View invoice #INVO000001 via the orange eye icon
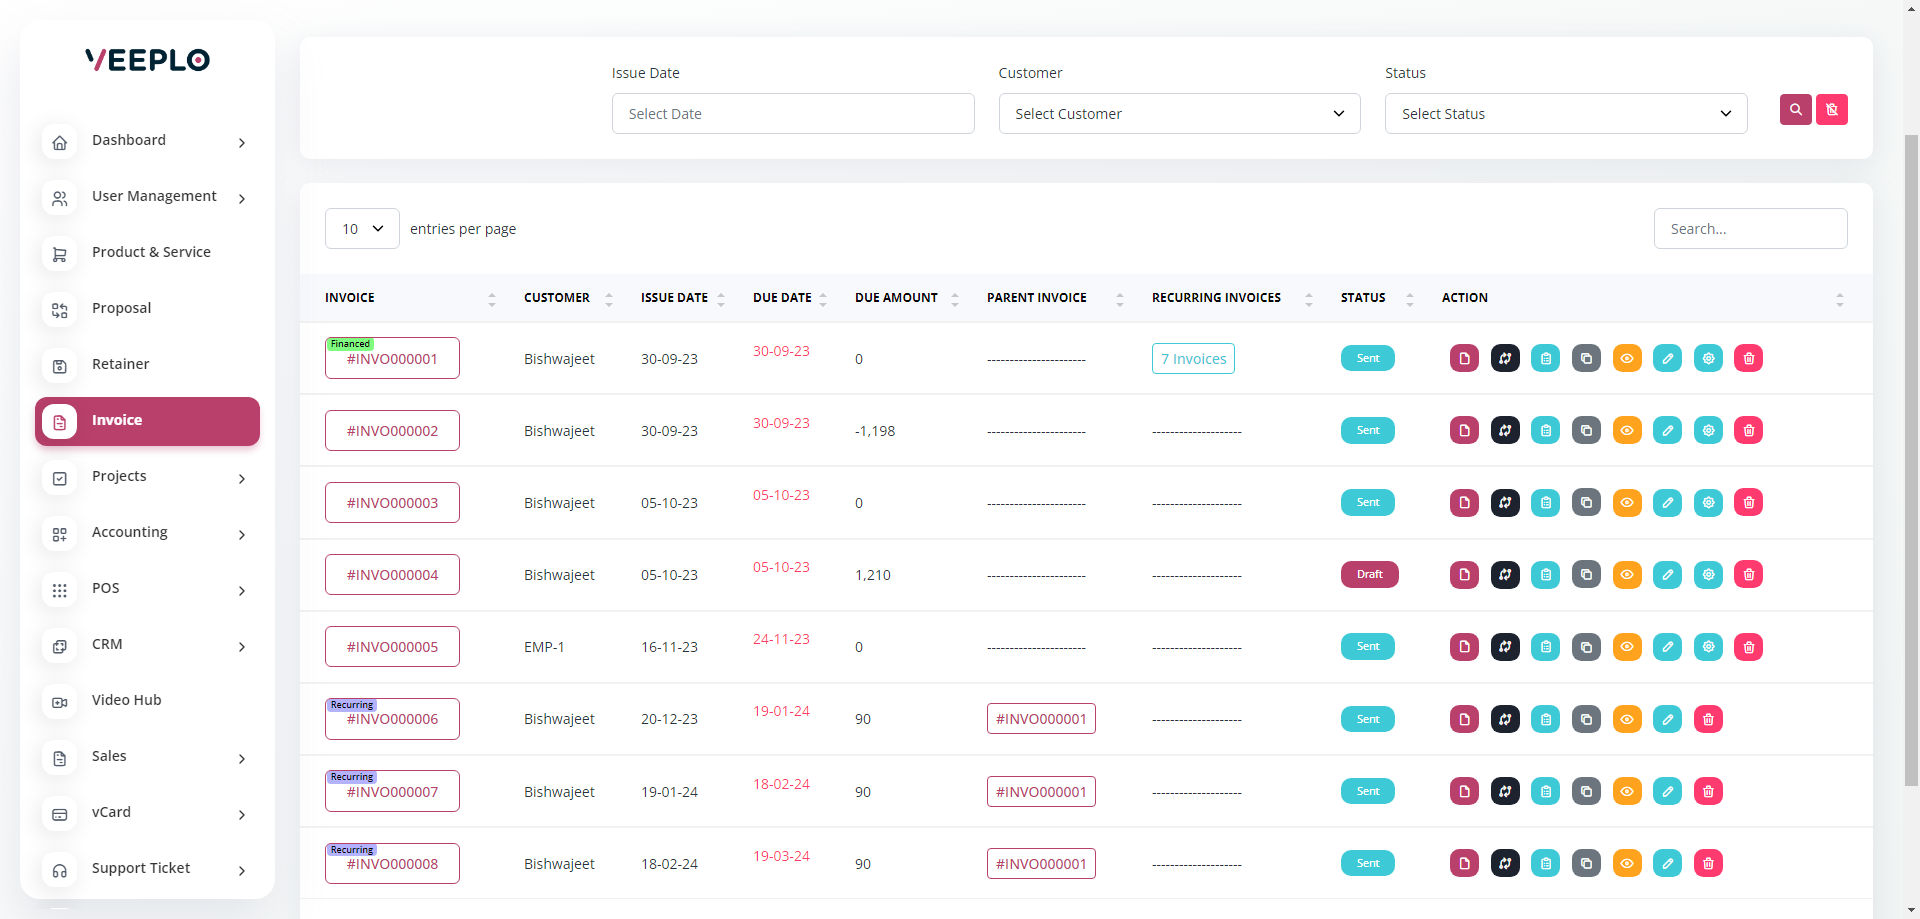1920x919 pixels. [1627, 359]
